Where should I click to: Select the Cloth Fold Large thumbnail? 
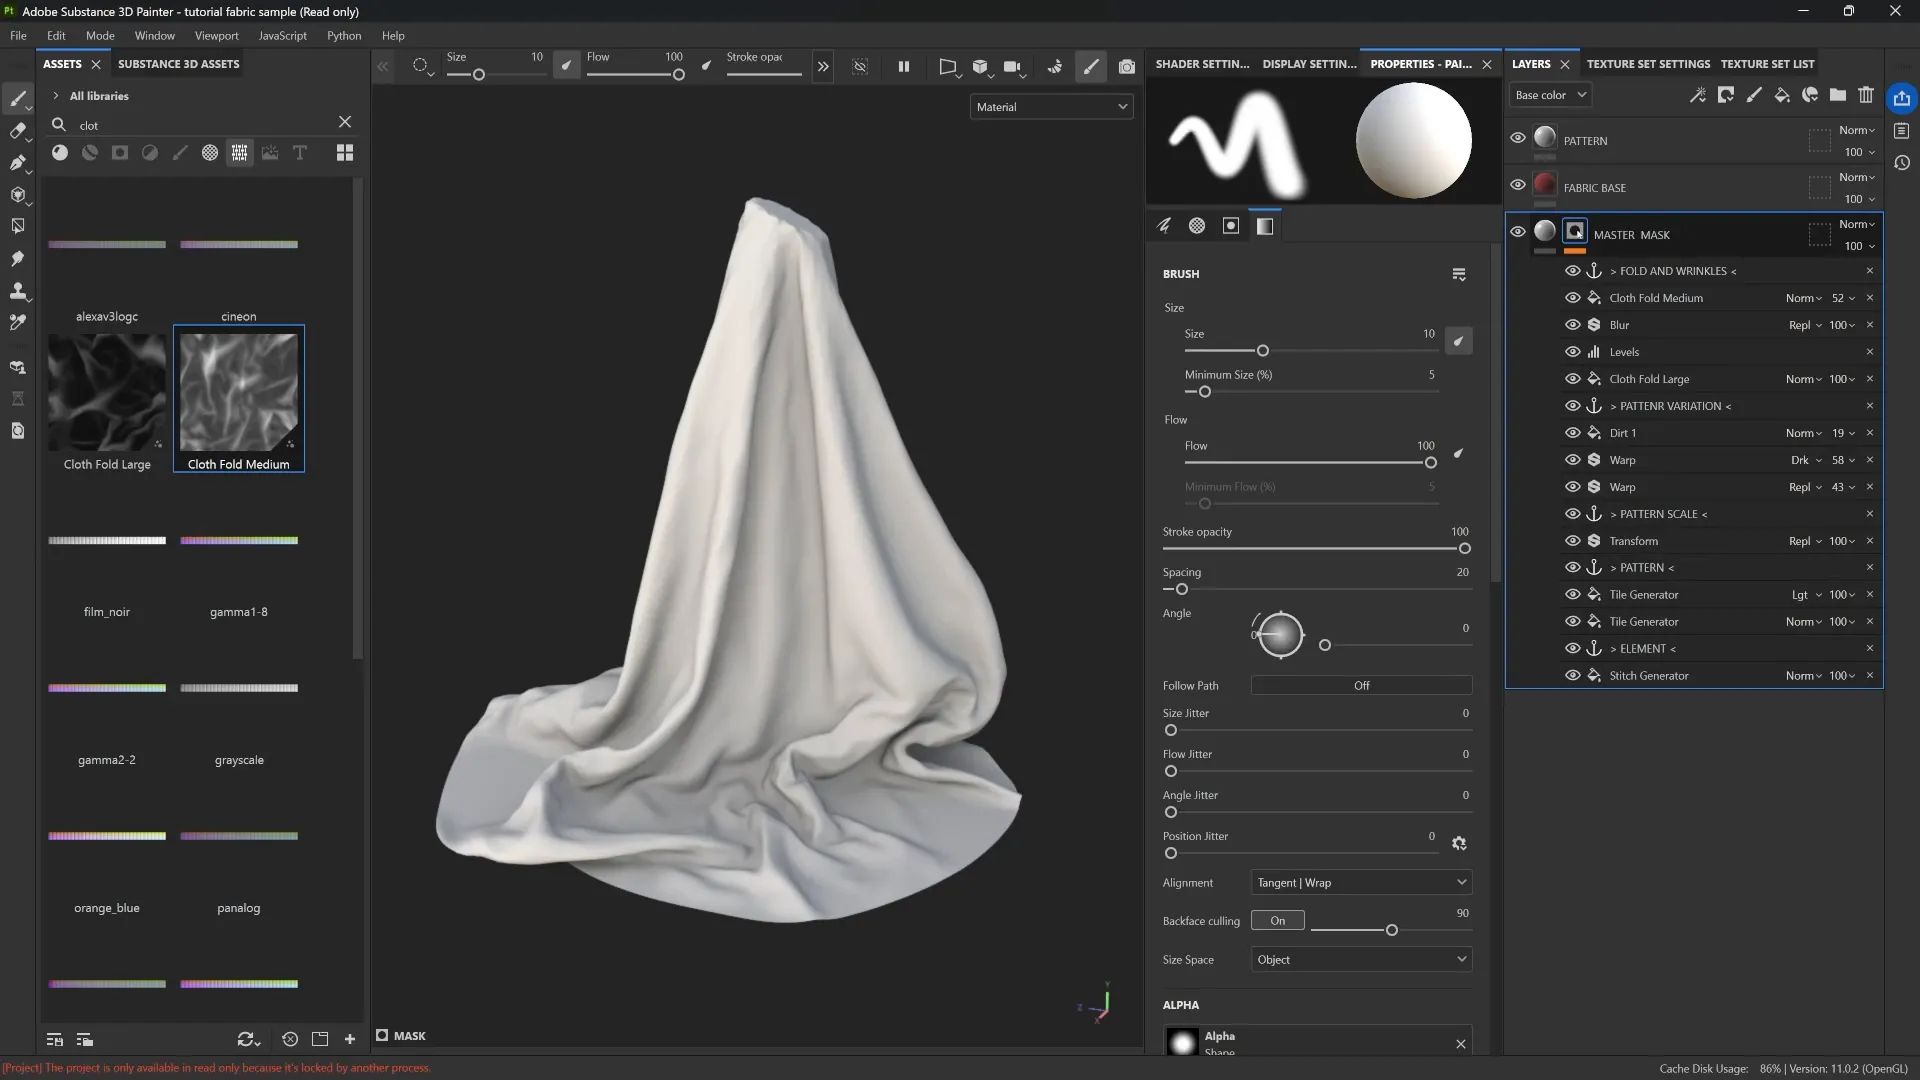(x=107, y=393)
